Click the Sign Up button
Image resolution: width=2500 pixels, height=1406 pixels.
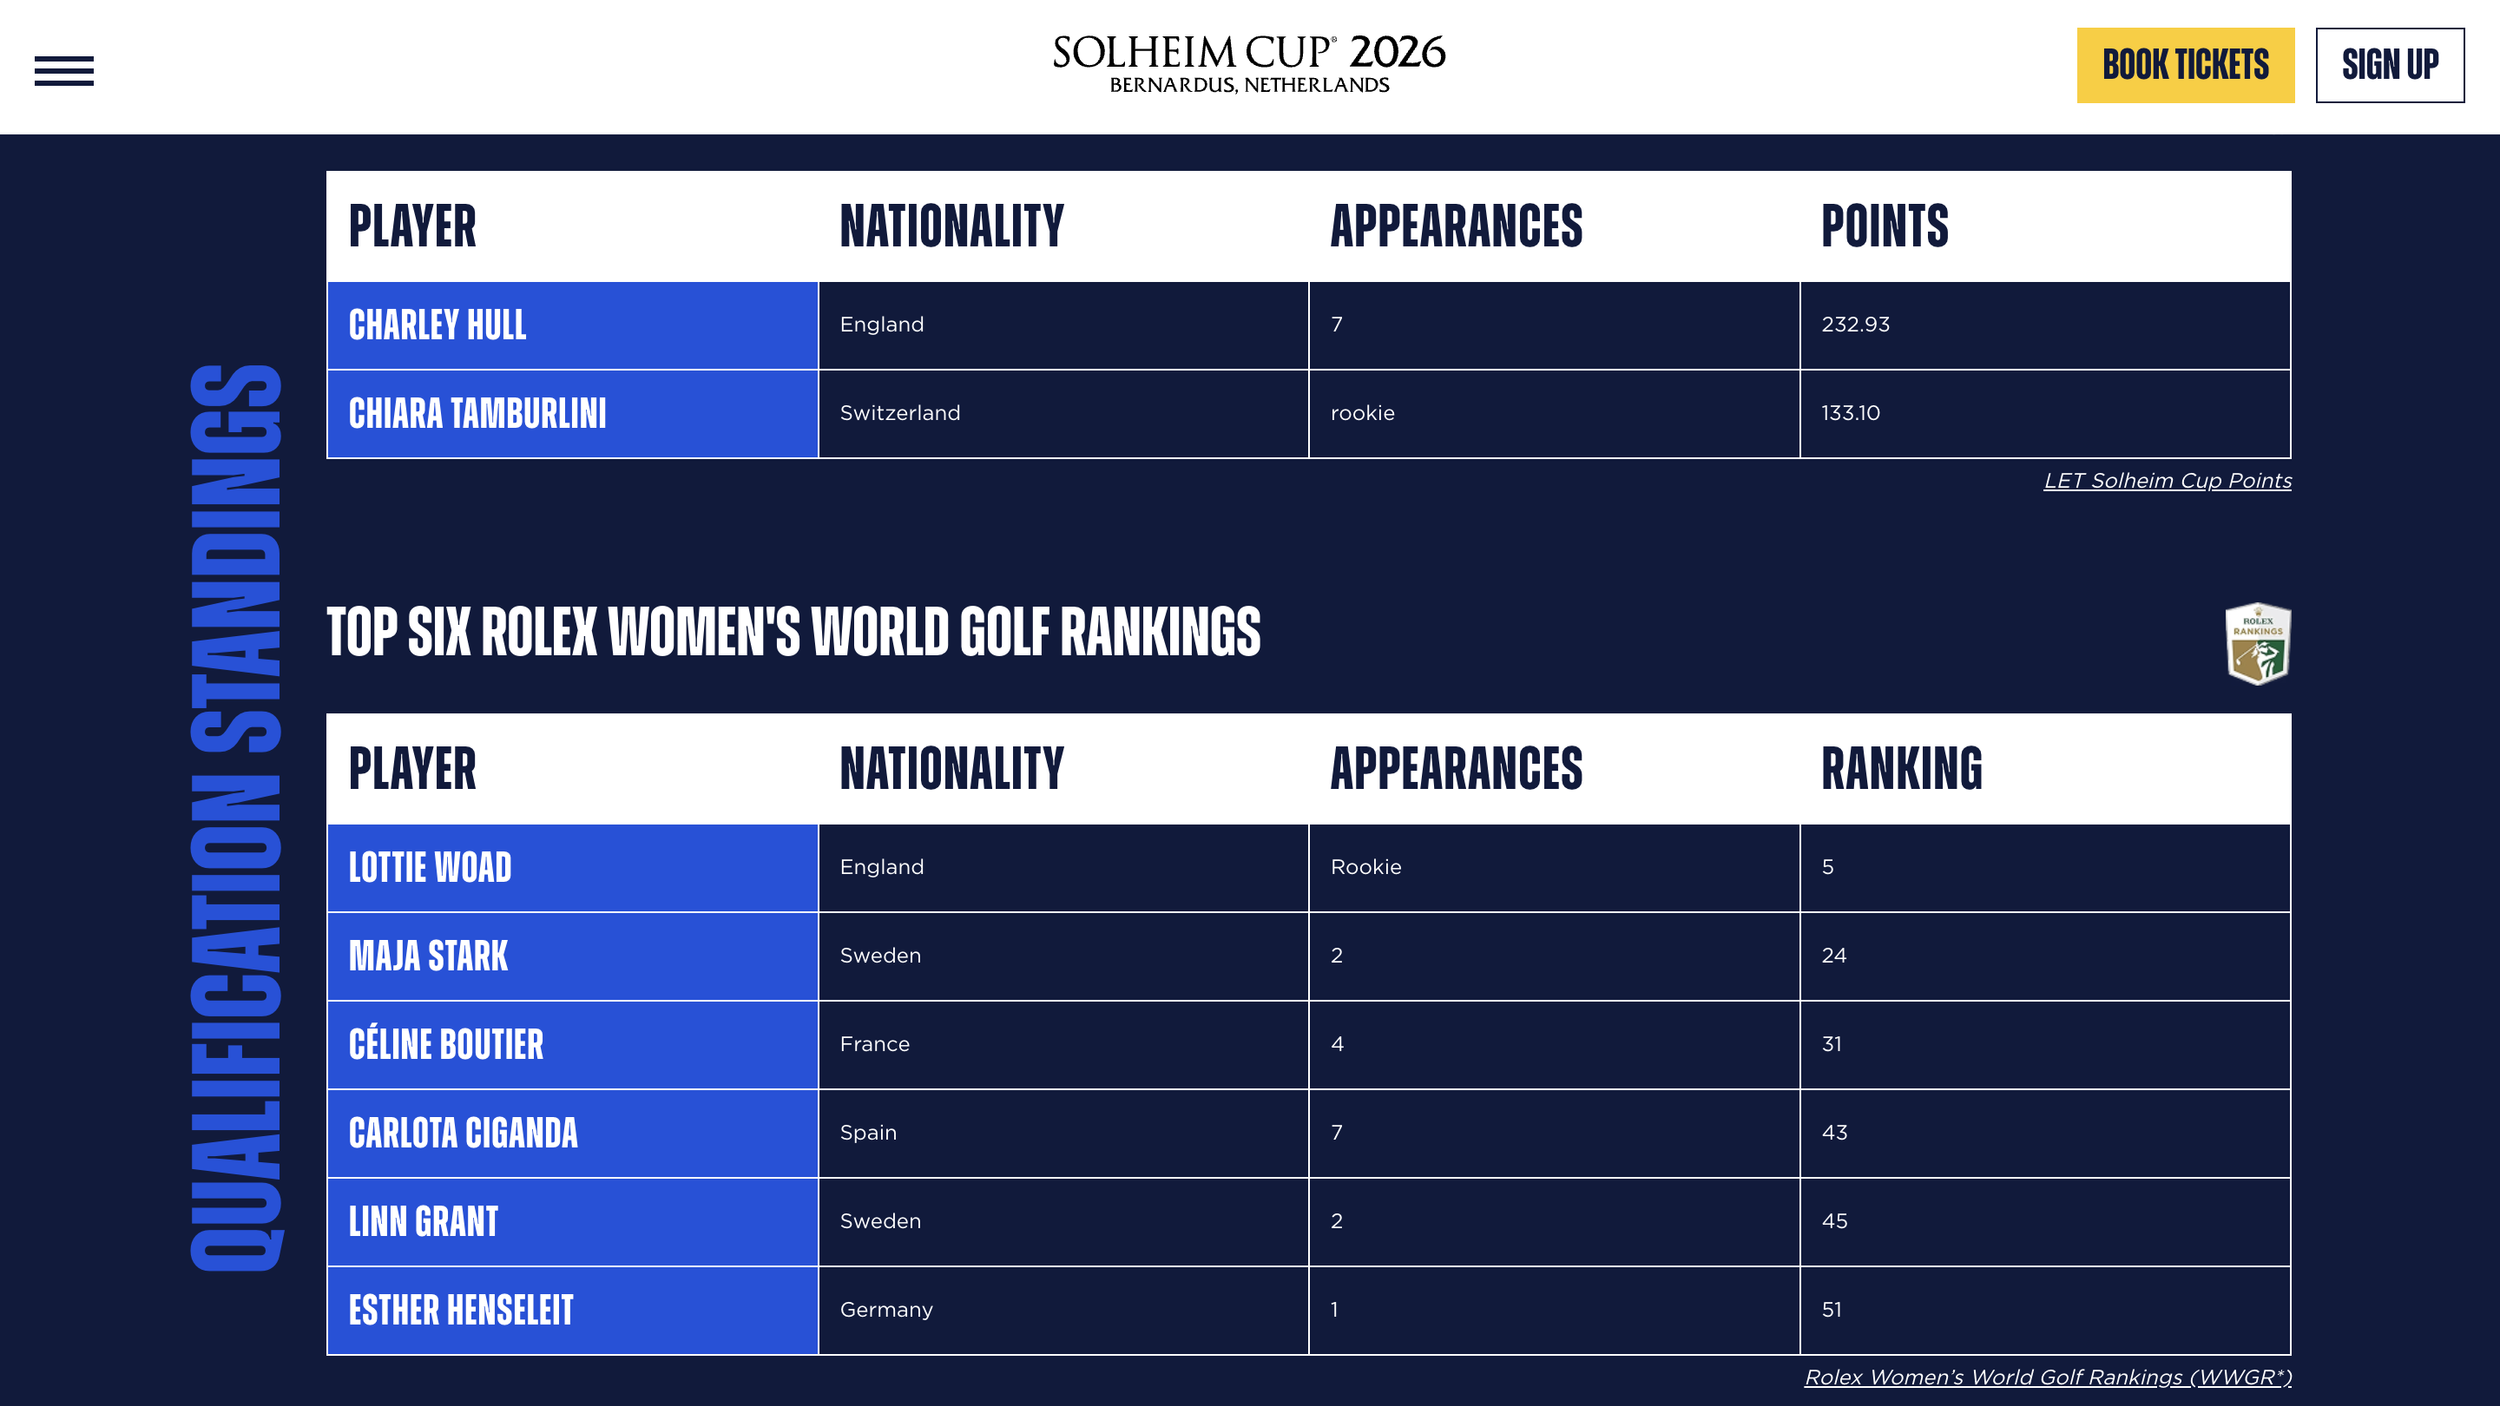(2390, 65)
